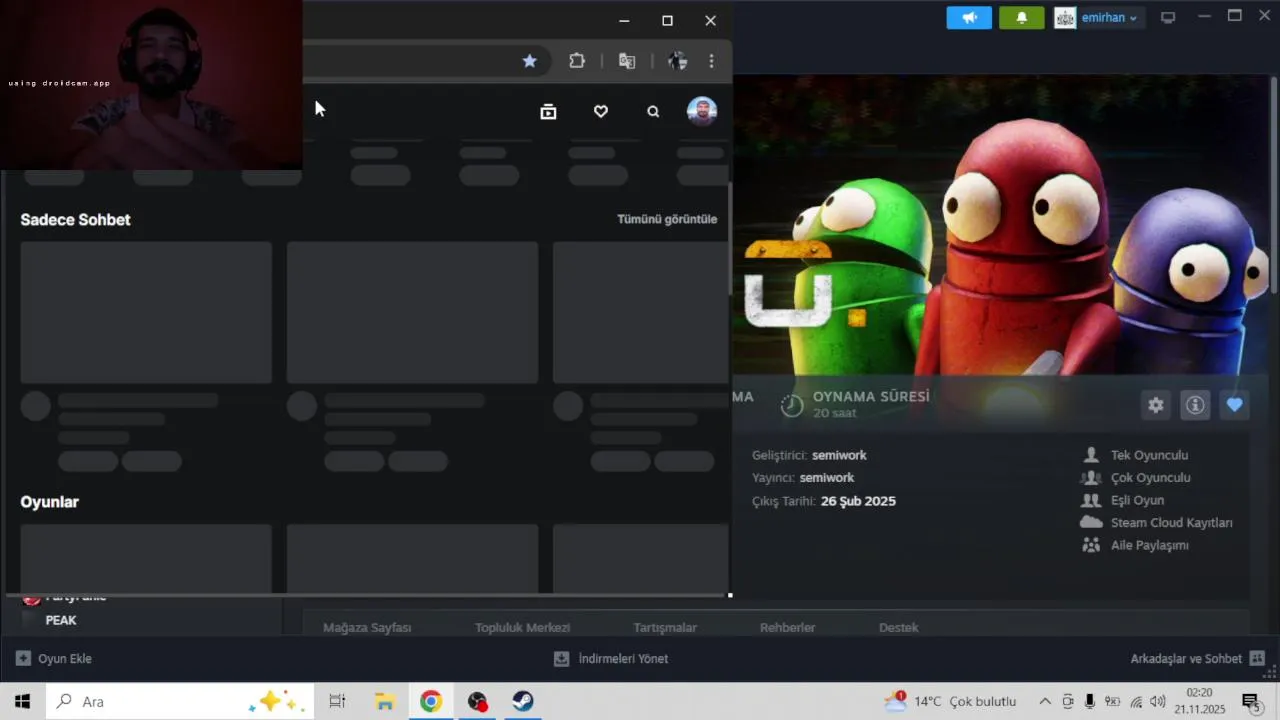Click the Google Translate extension icon
This screenshot has height=720, width=1280.
click(x=627, y=61)
